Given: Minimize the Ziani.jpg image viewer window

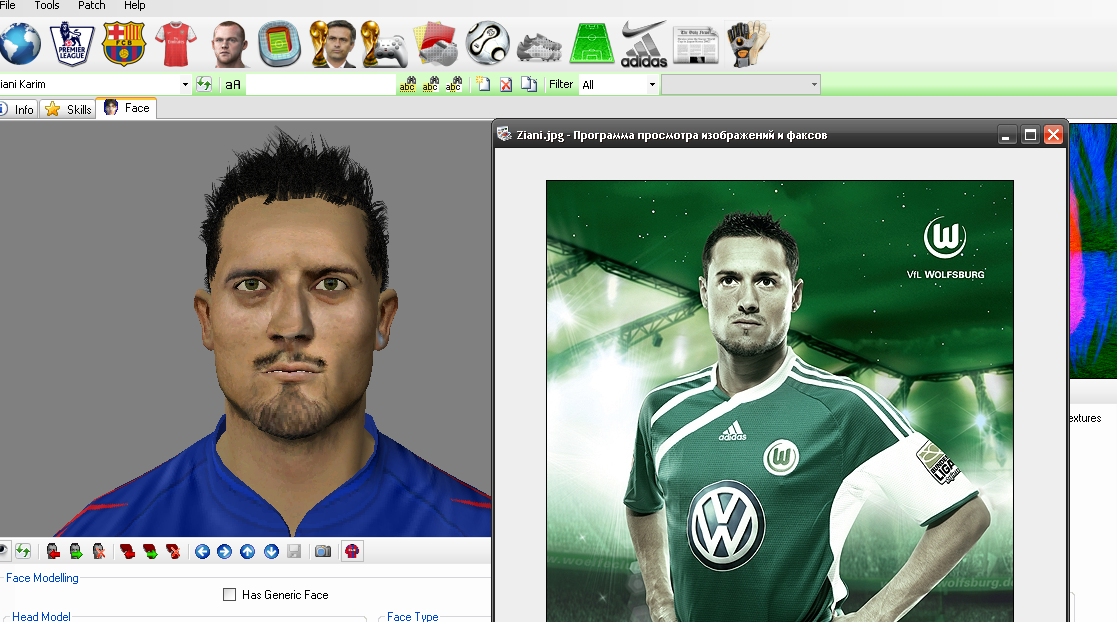Looking at the screenshot, I should click(1006, 135).
